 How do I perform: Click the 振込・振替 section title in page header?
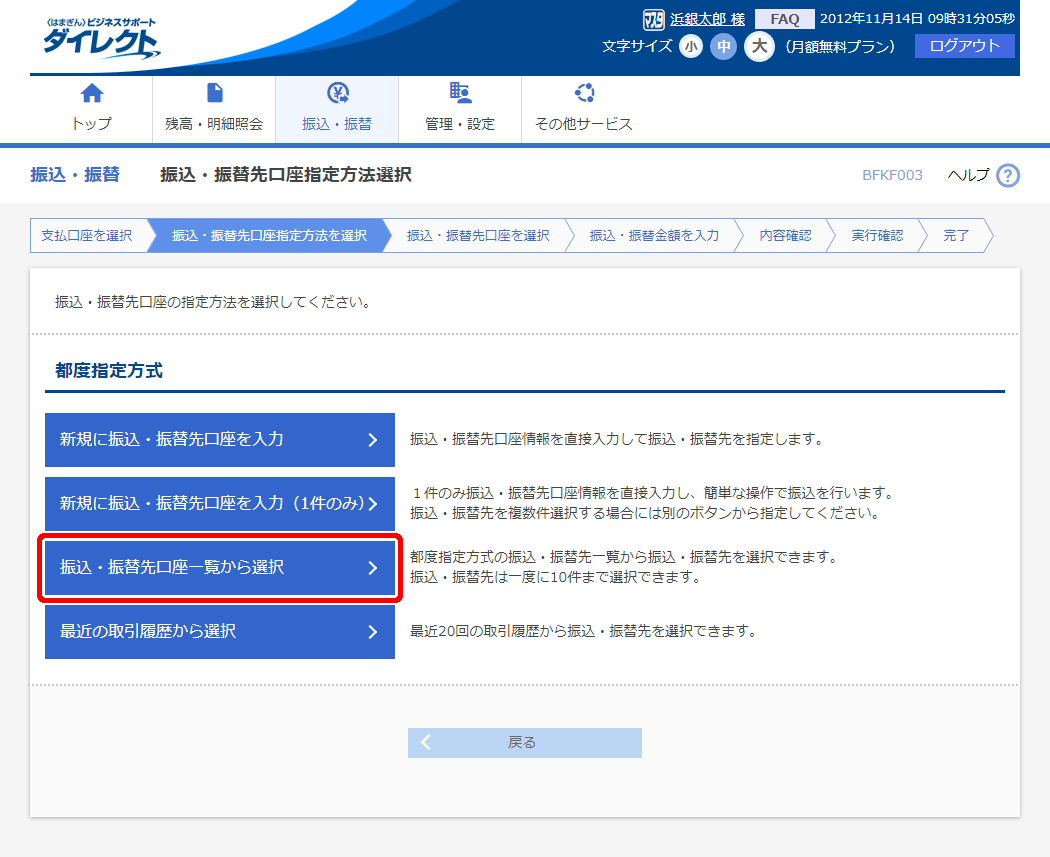coord(75,175)
